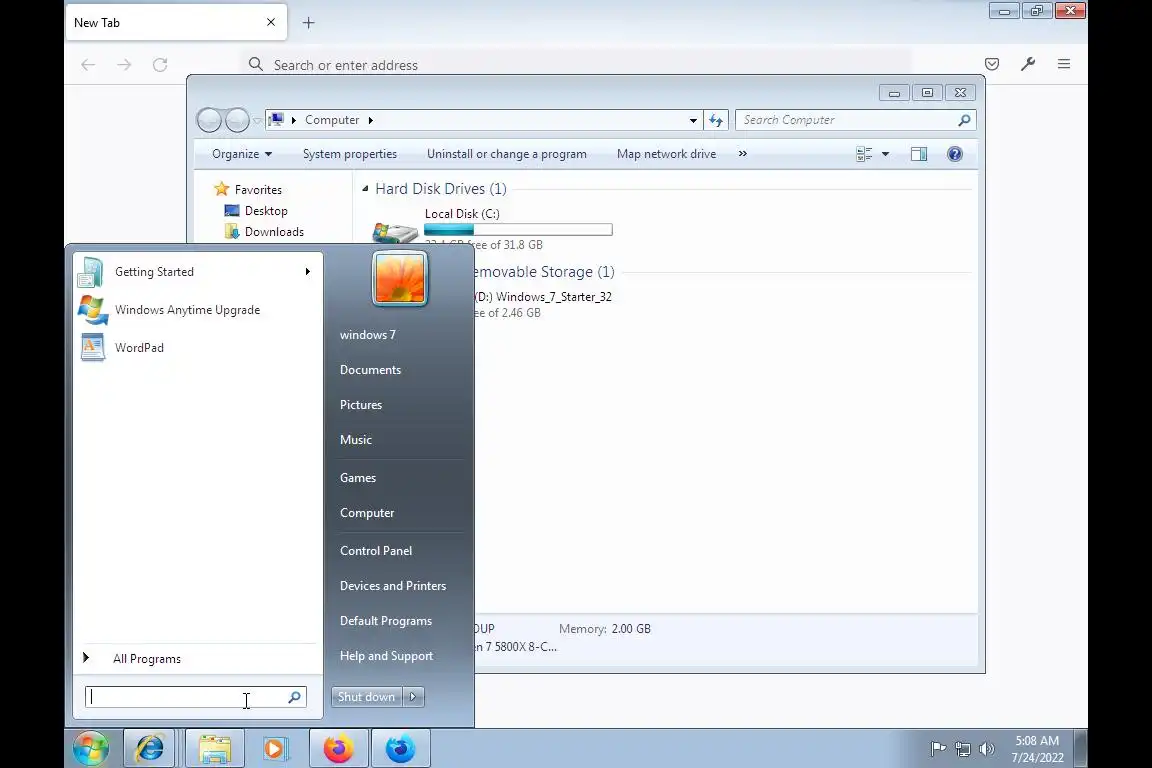1152x768 pixels.
Task: Open Windows Media Player from taskbar
Action: [275, 749]
